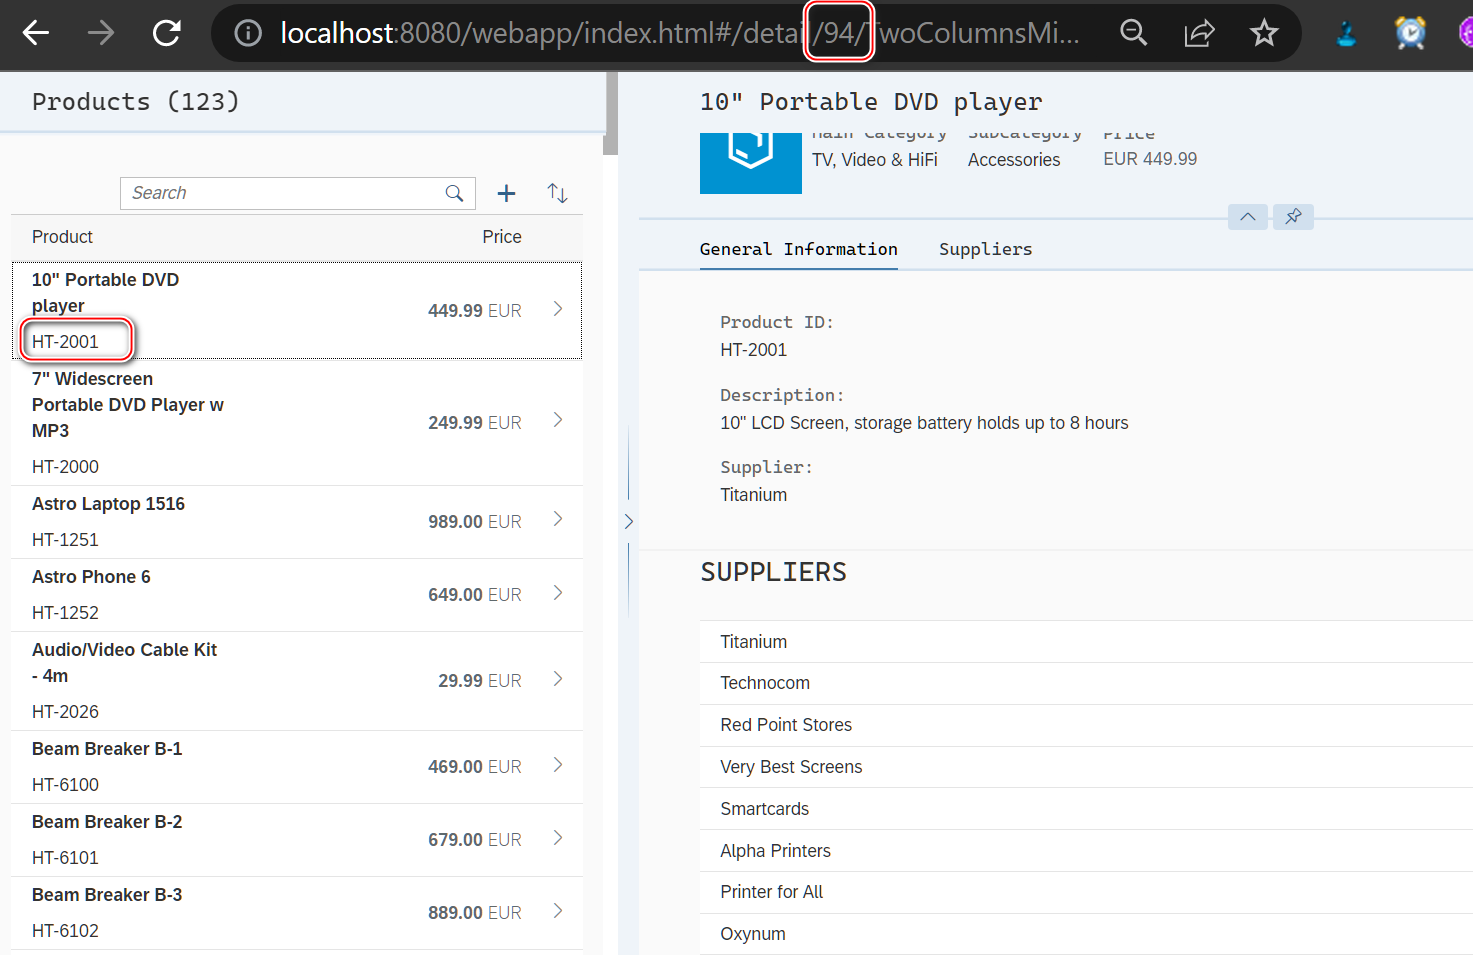Expand the list column via separator arrow
Viewport: 1473px width, 955px height.
tap(628, 521)
